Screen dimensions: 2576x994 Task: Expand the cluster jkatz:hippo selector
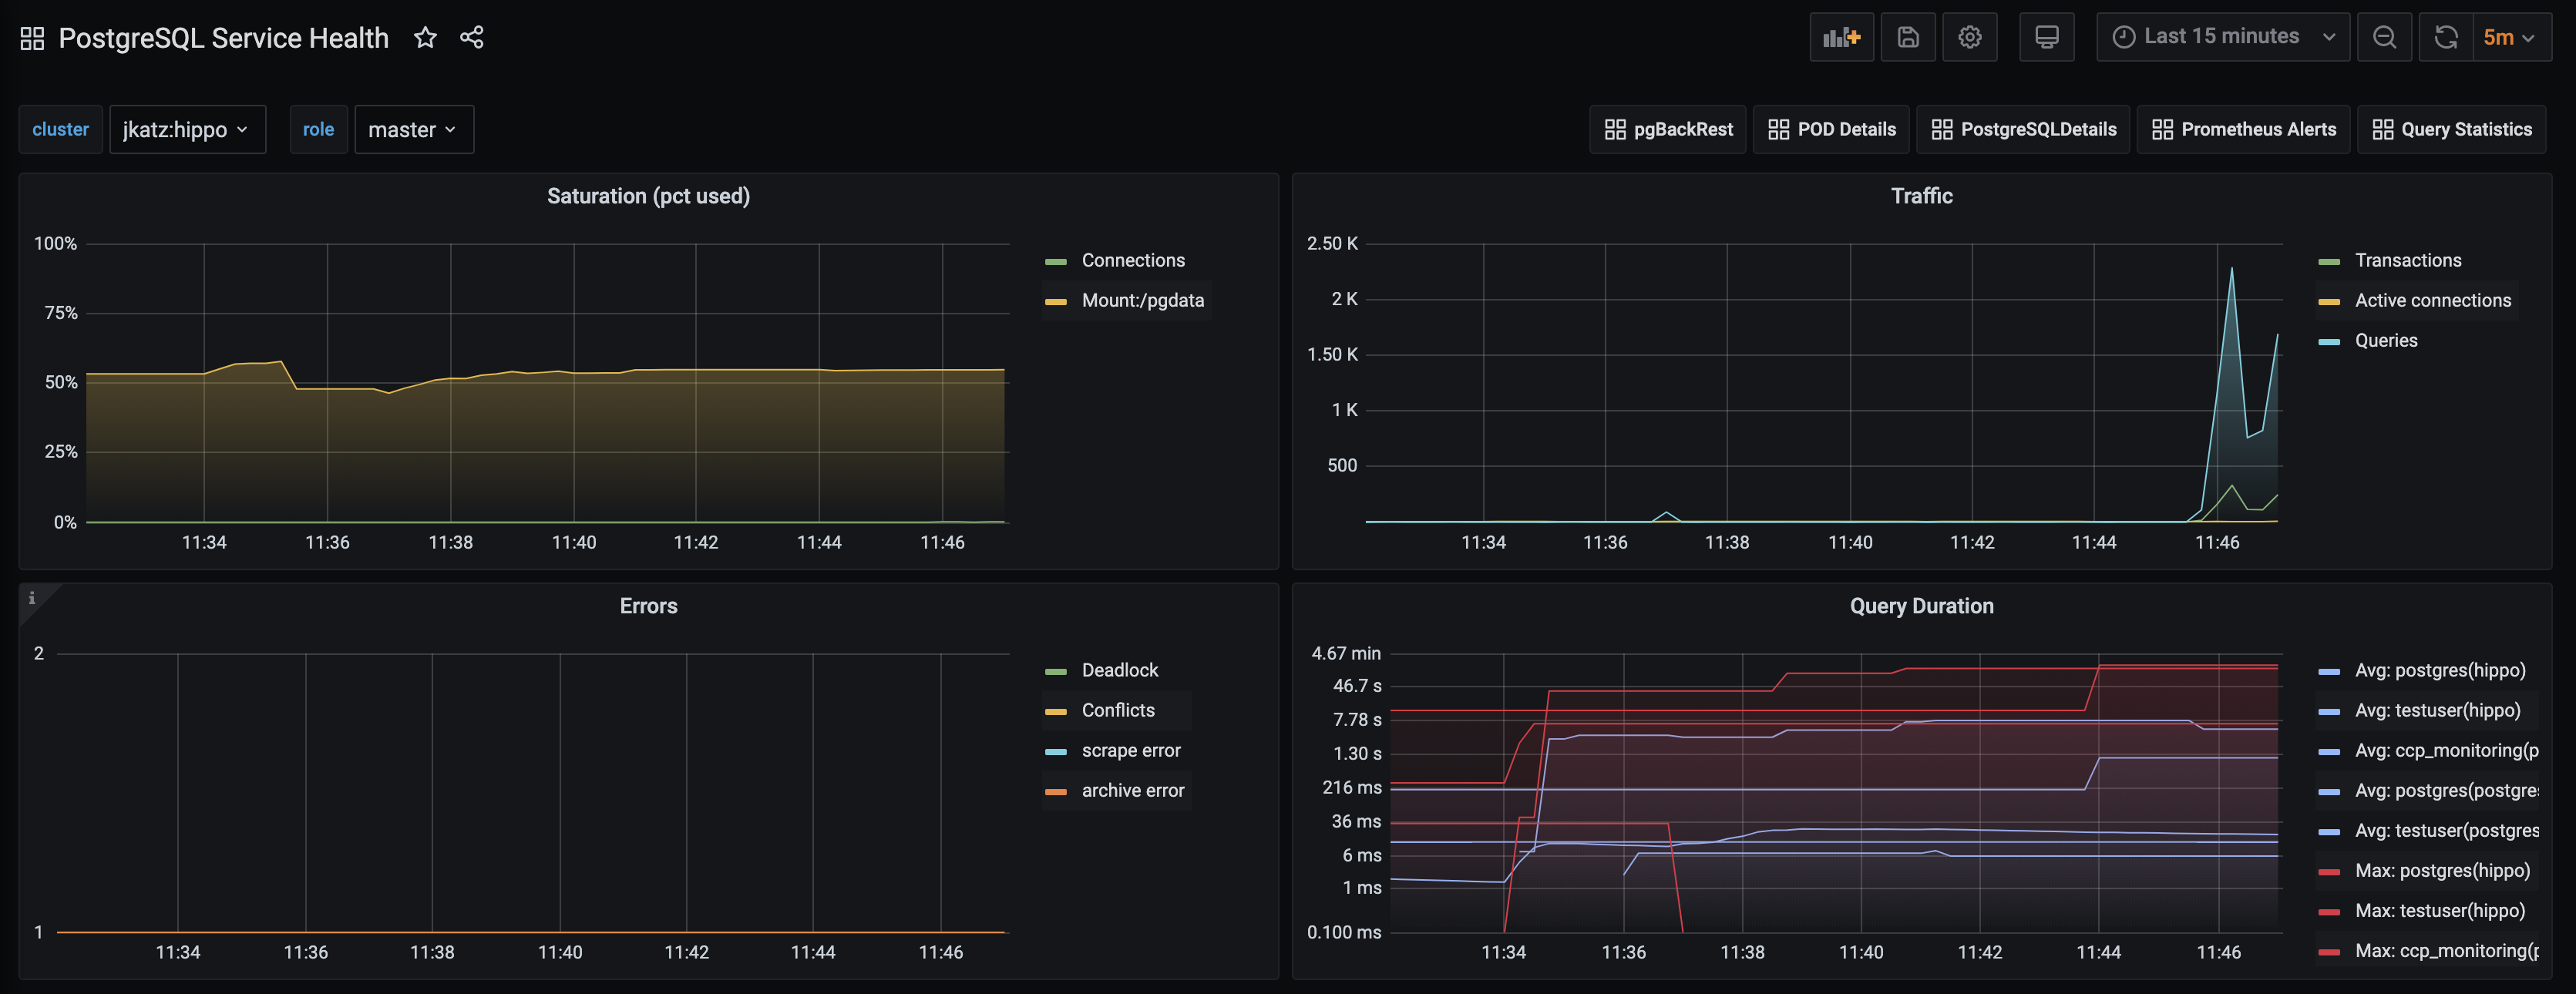point(187,129)
